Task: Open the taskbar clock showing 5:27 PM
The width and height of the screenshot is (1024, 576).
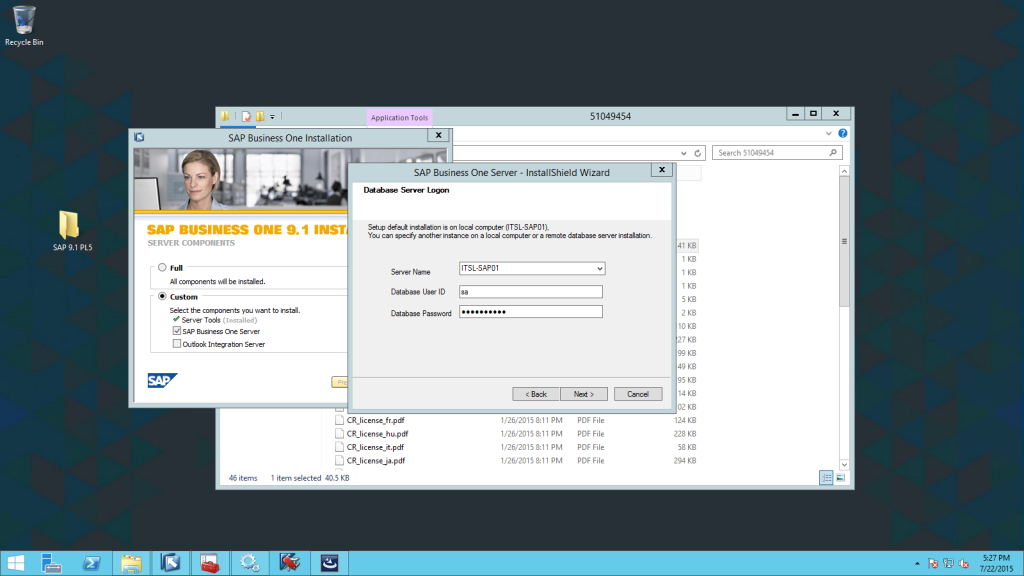Action: [x=996, y=564]
